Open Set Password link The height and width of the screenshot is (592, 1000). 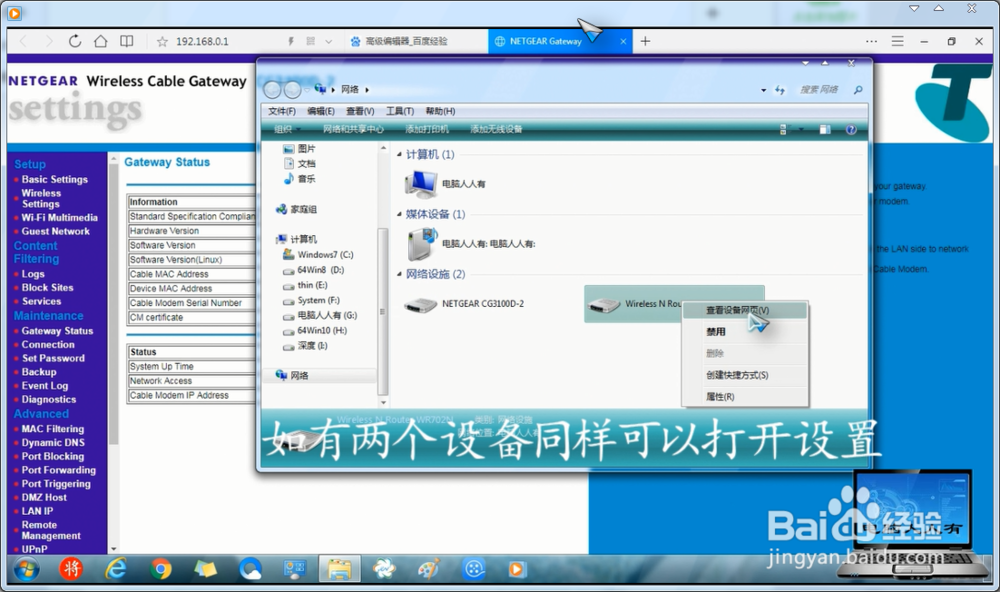(53, 359)
